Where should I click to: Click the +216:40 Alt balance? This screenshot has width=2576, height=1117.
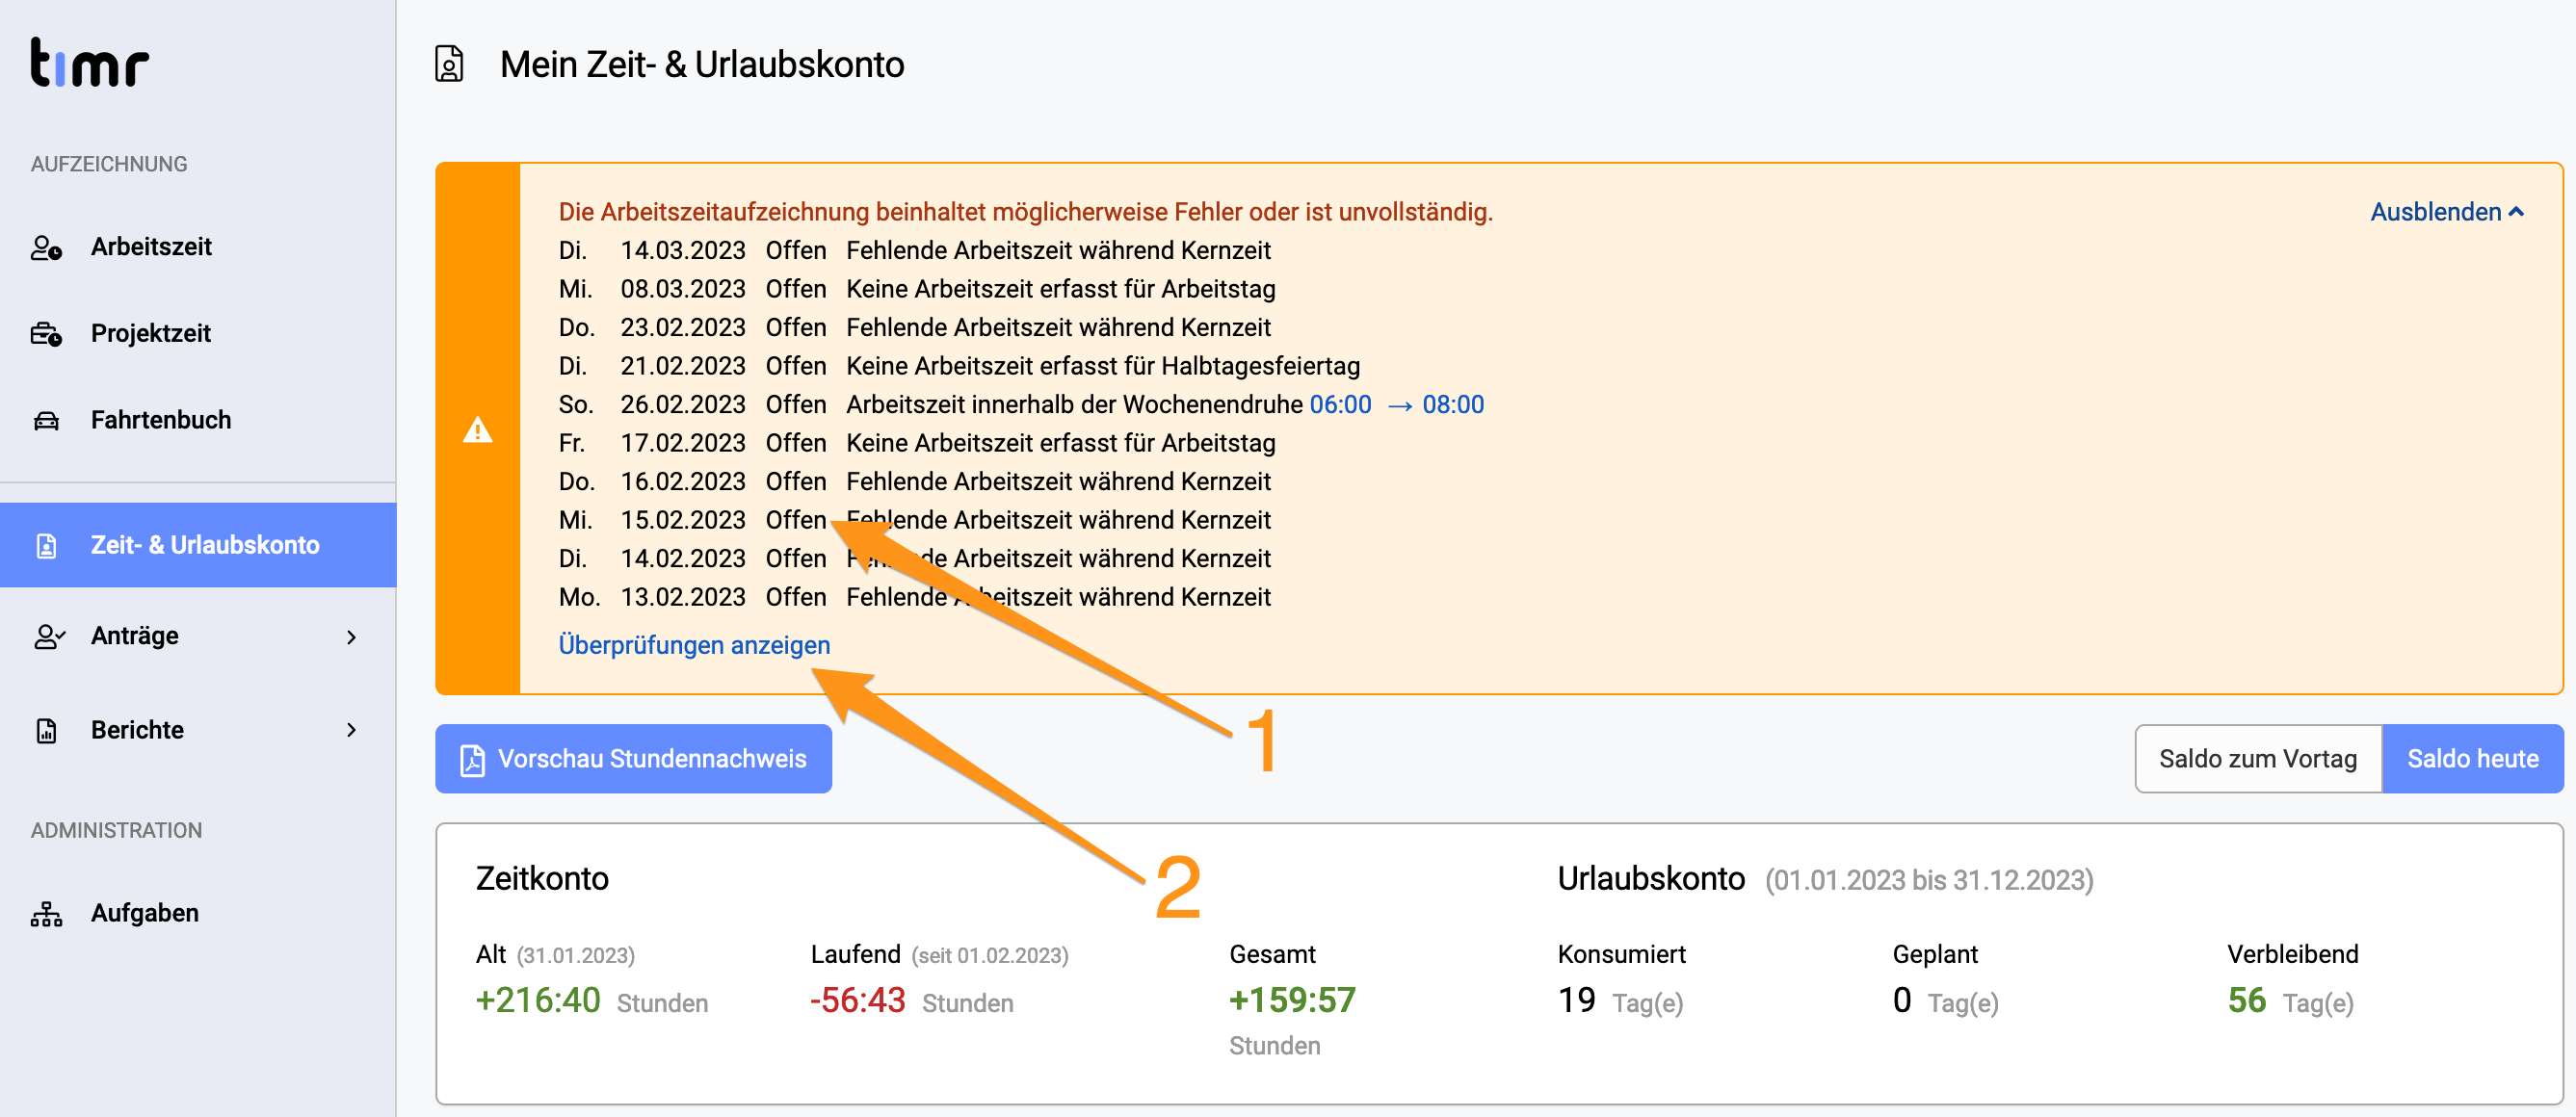click(538, 1000)
